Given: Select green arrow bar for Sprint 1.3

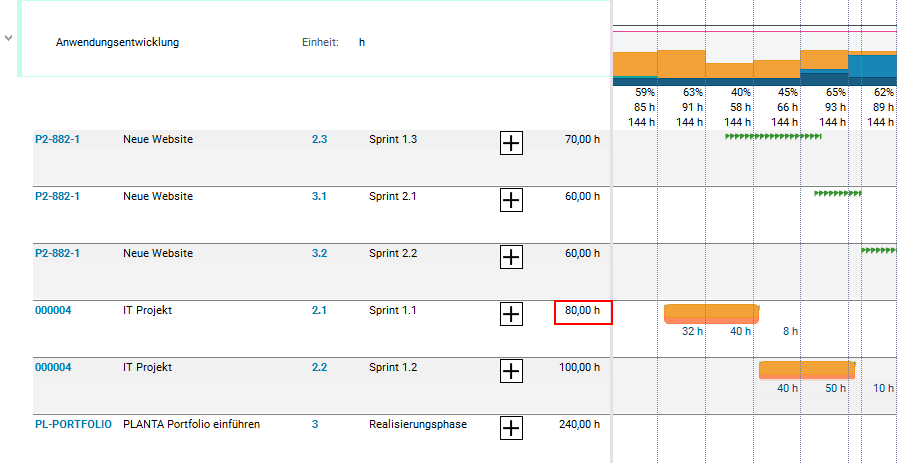Looking at the screenshot, I should point(773,135).
